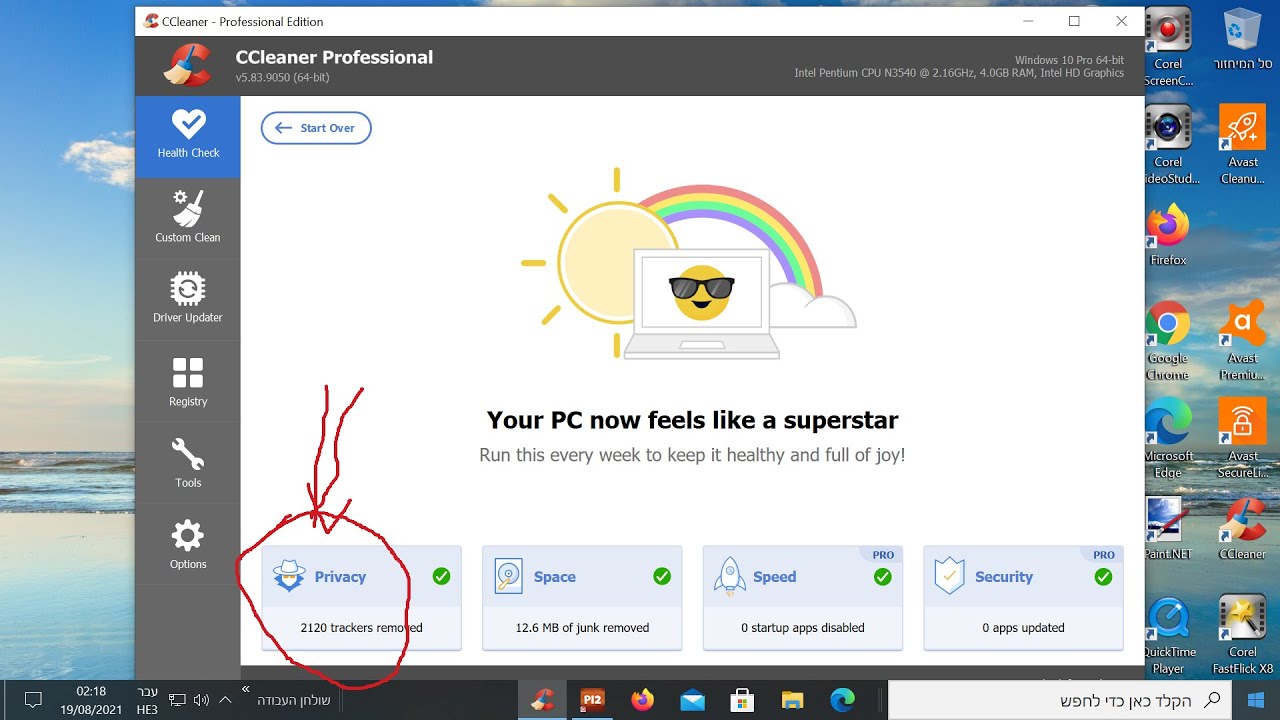1280x720 pixels.
Task: Click the green check on the Speed card
Action: point(882,576)
